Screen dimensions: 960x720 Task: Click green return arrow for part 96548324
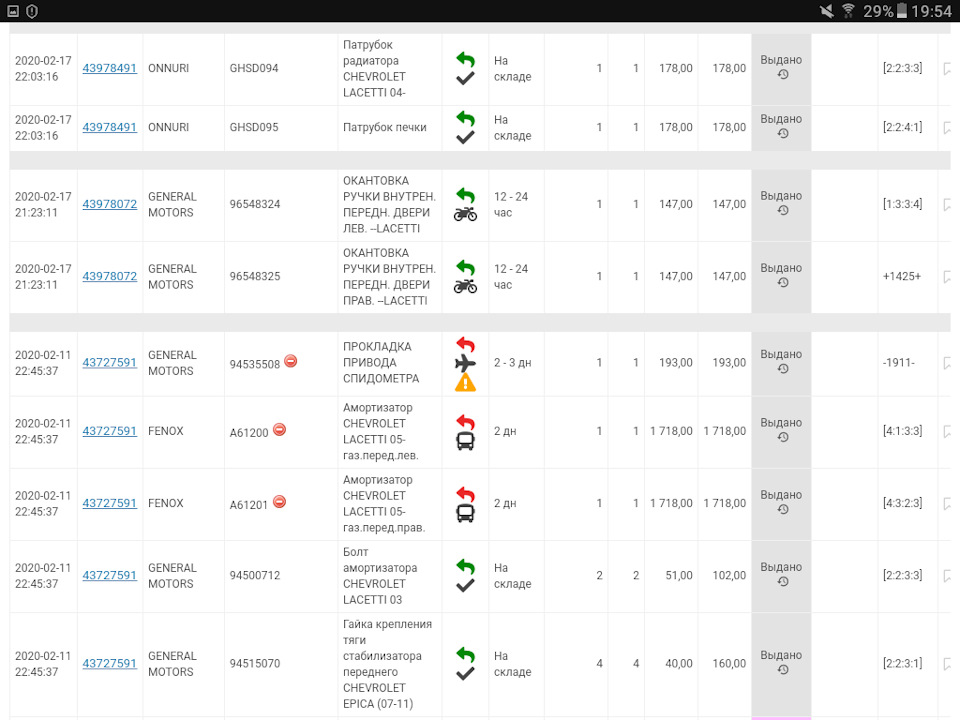point(465,195)
